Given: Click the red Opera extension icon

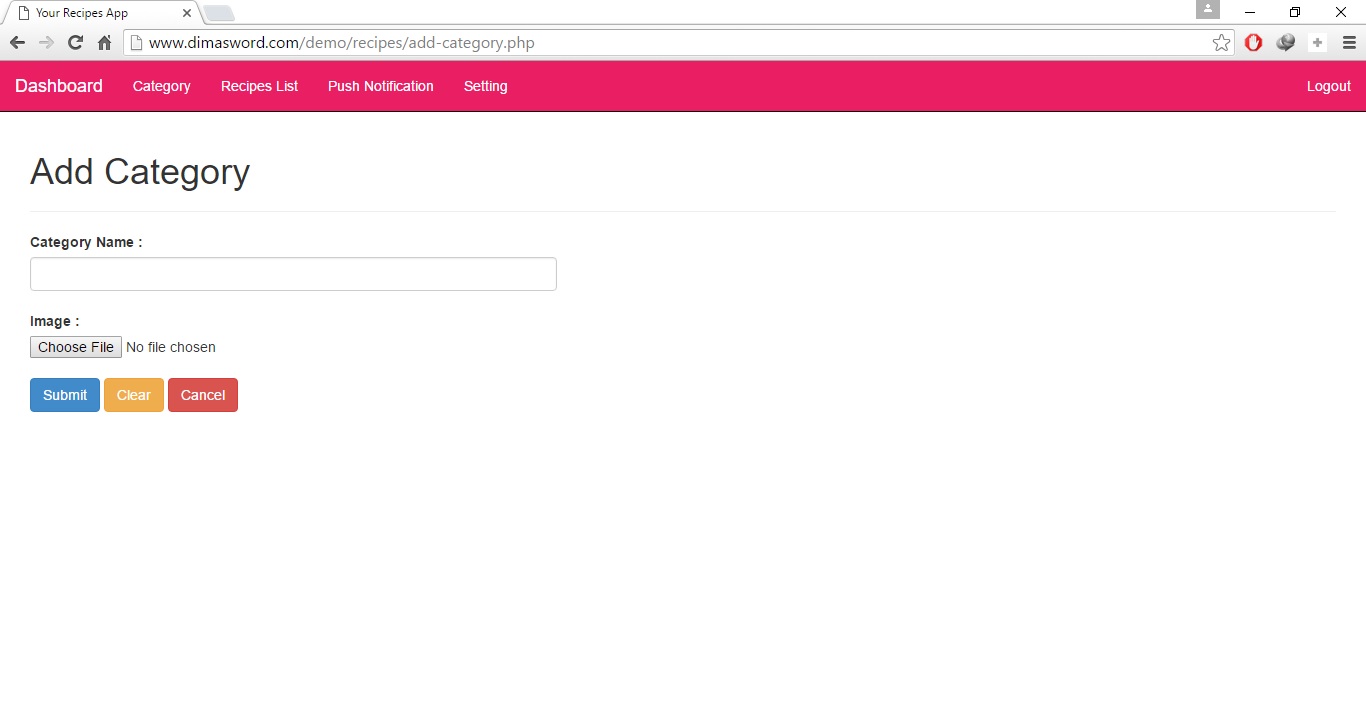Looking at the screenshot, I should pos(1253,43).
